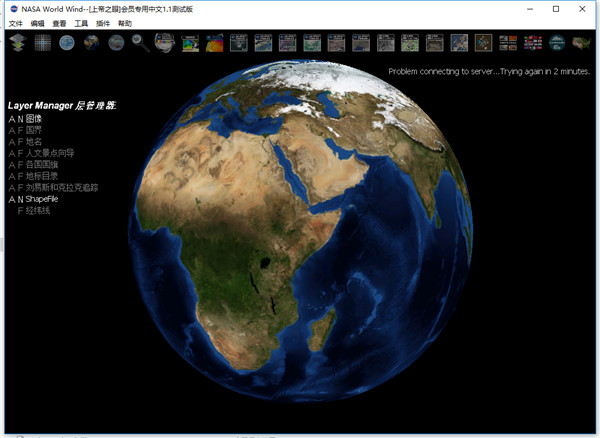This screenshot has width=600, height=438.
Task: Select the 各国国旗 layer name
Action: point(42,165)
